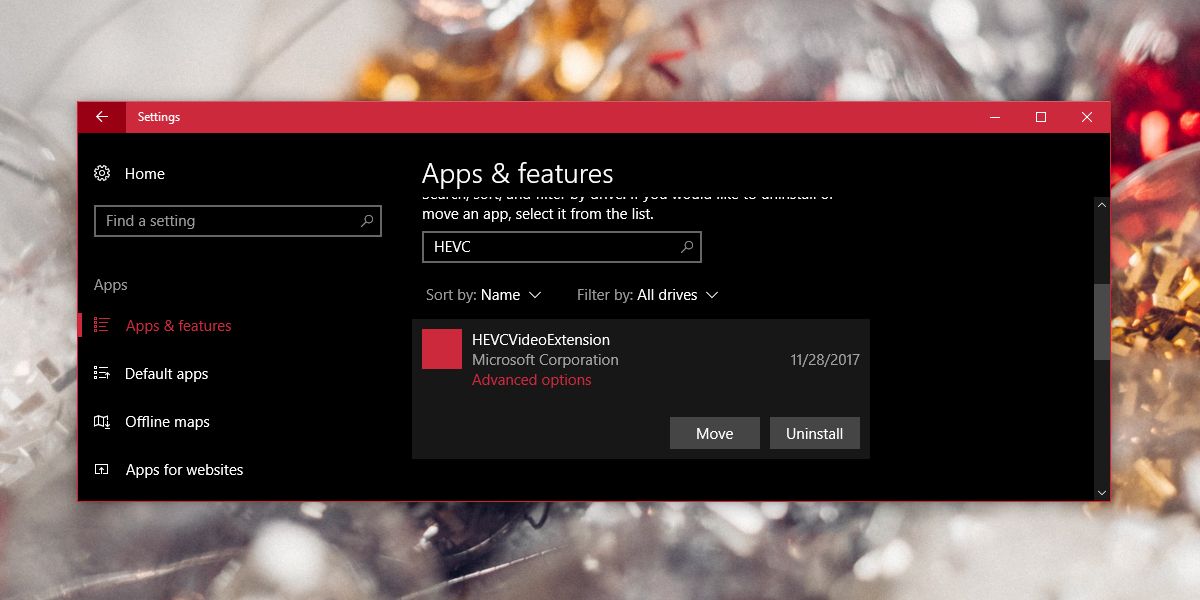Close the Settings window

(x=1087, y=117)
